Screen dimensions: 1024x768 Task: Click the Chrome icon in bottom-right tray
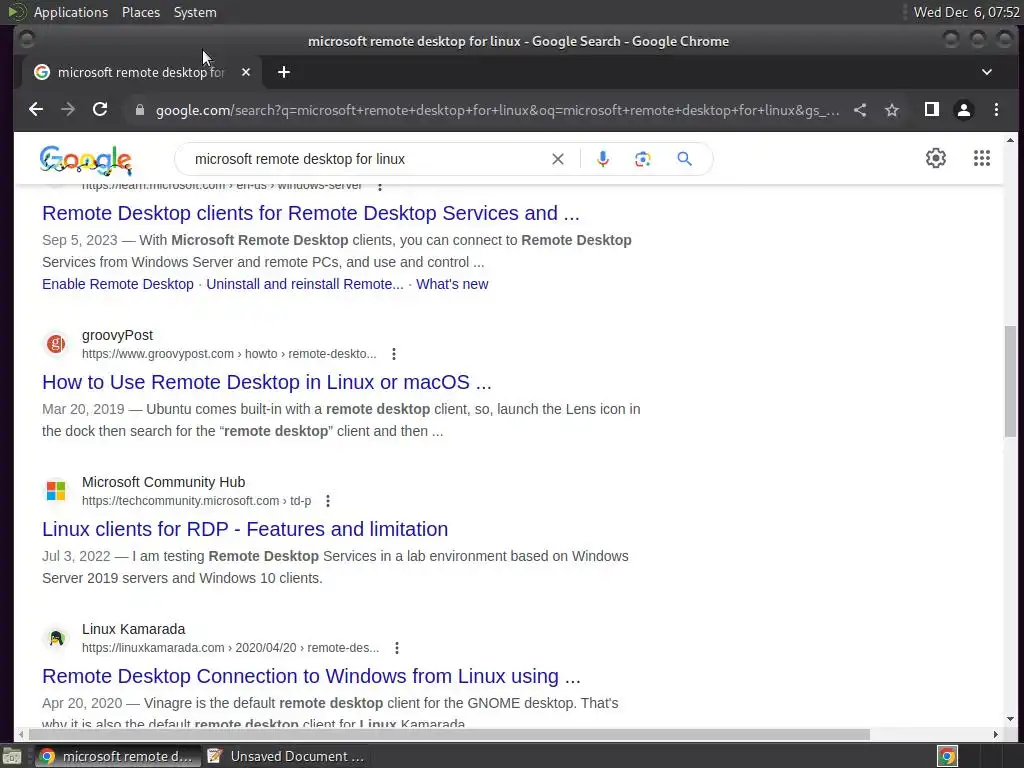(947, 756)
